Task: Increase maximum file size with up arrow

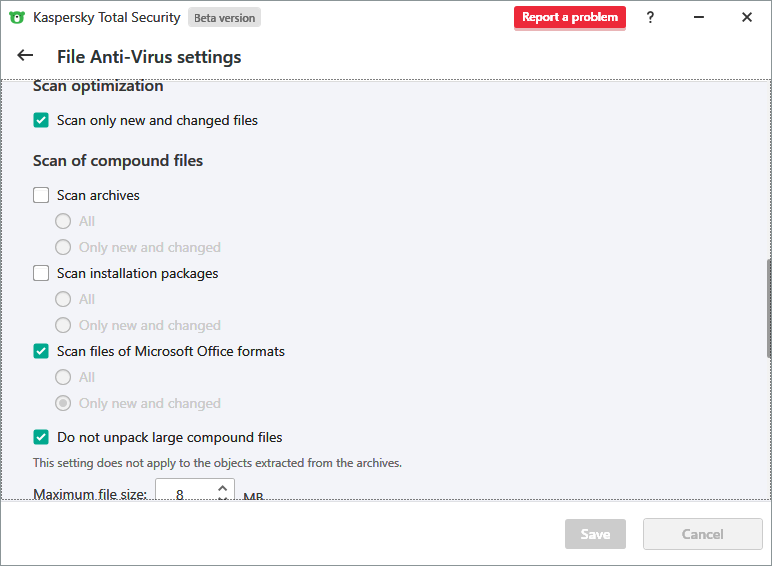Action: 222,488
